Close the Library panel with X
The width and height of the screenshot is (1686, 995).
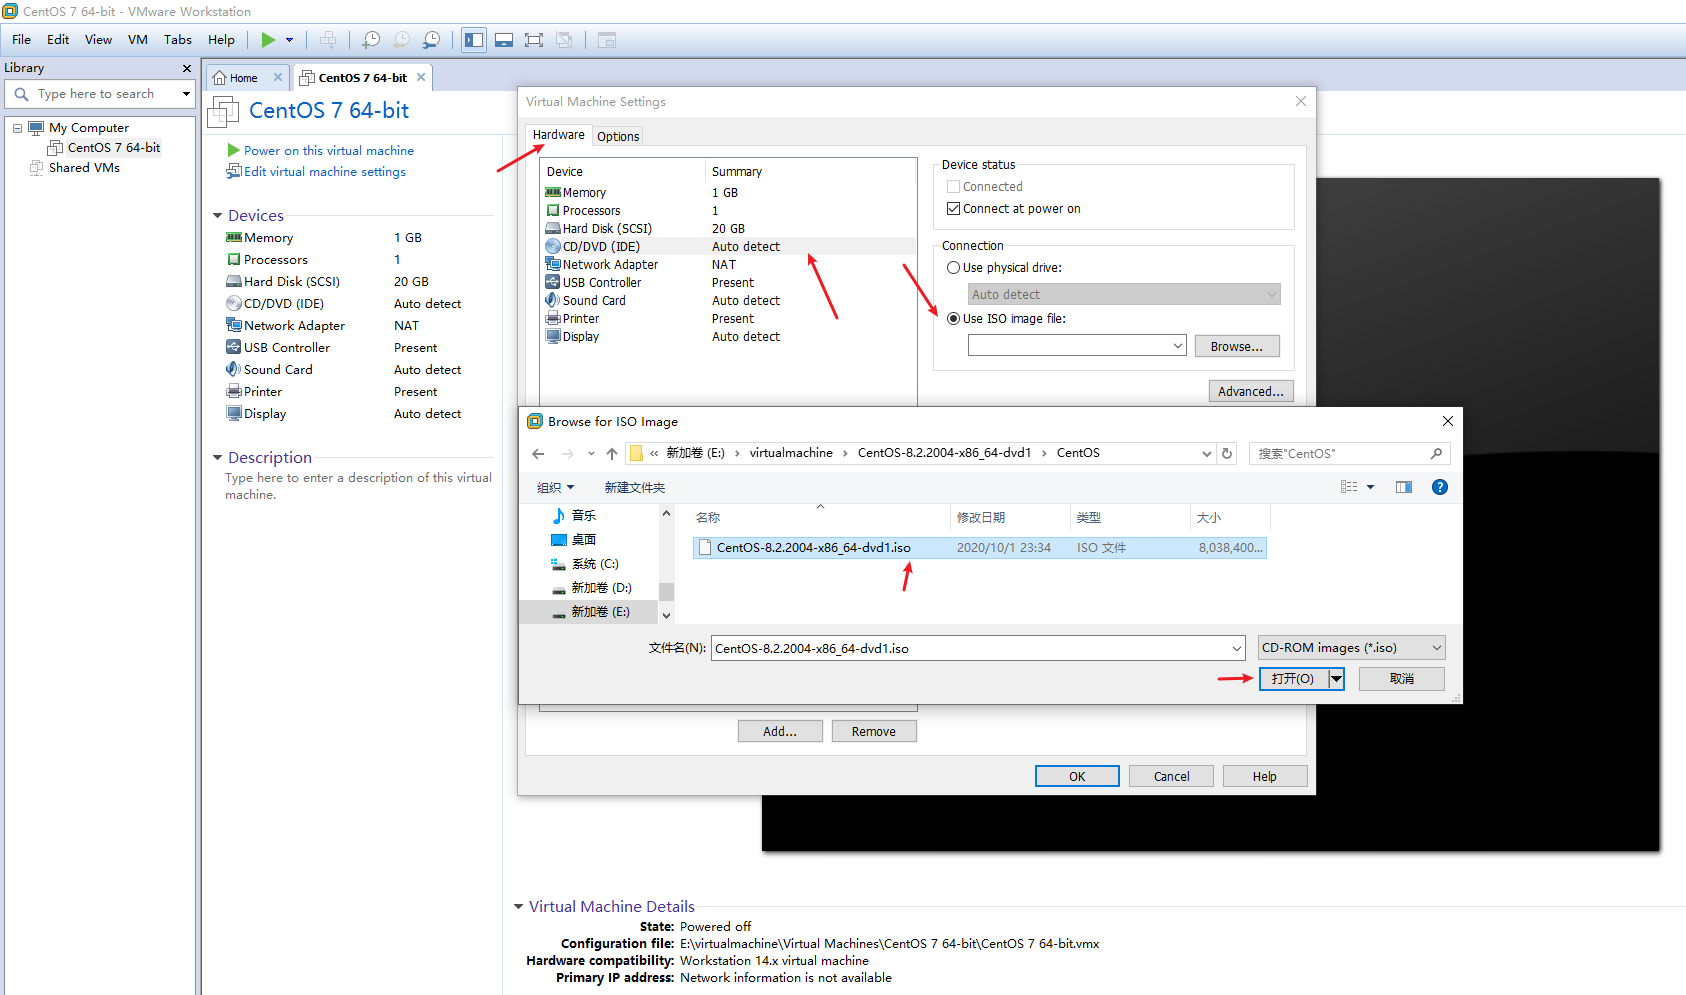click(x=187, y=68)
